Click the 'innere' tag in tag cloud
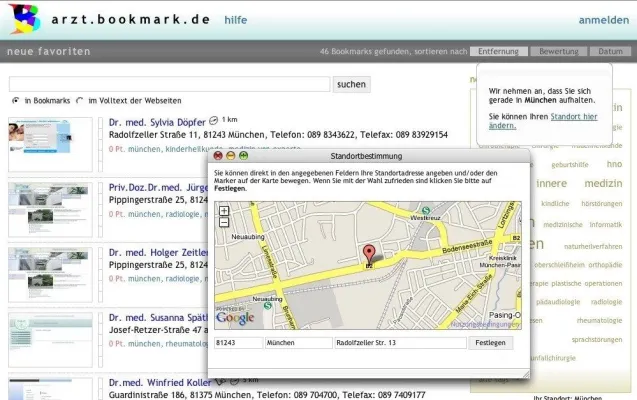This screenshot has height=400, width=637. 551,184
